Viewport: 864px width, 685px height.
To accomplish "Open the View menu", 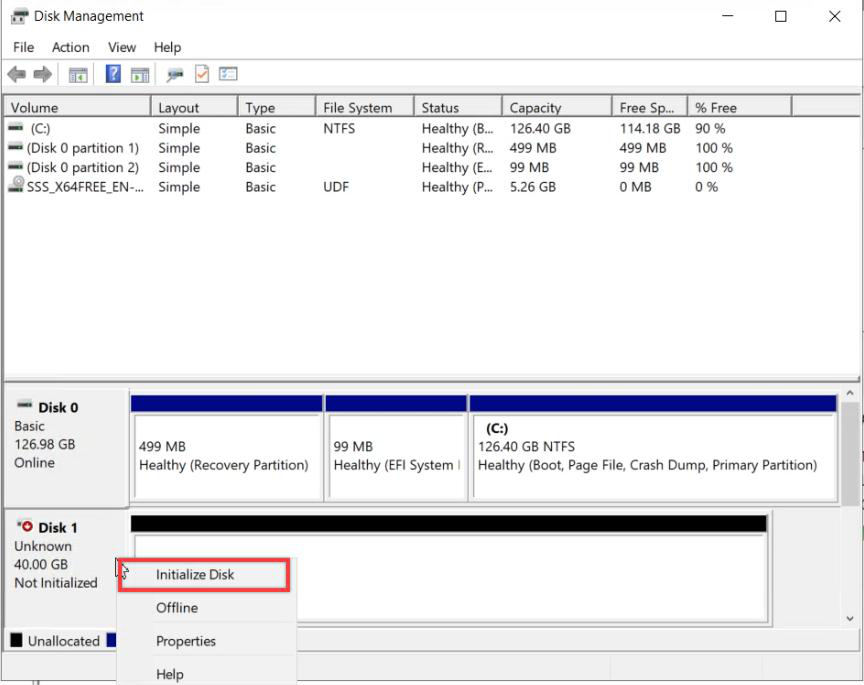I will coord(122,47).
